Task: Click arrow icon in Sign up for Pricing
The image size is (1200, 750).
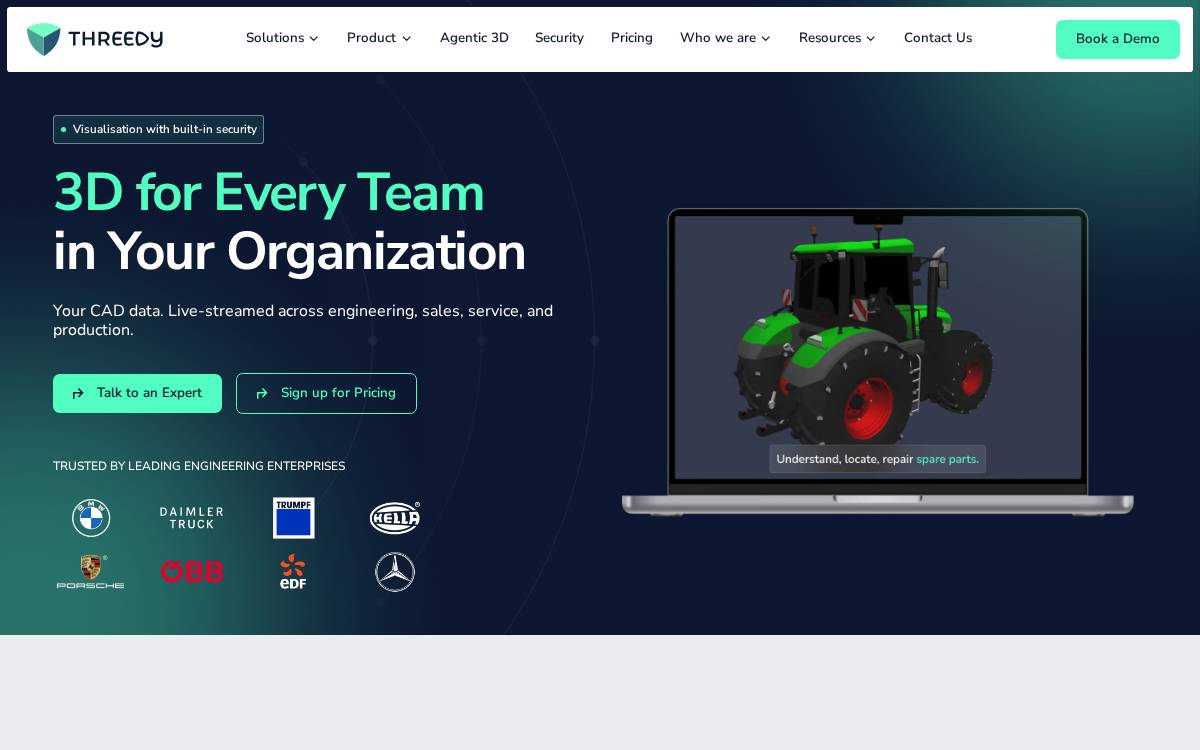Action: [262, 394]
